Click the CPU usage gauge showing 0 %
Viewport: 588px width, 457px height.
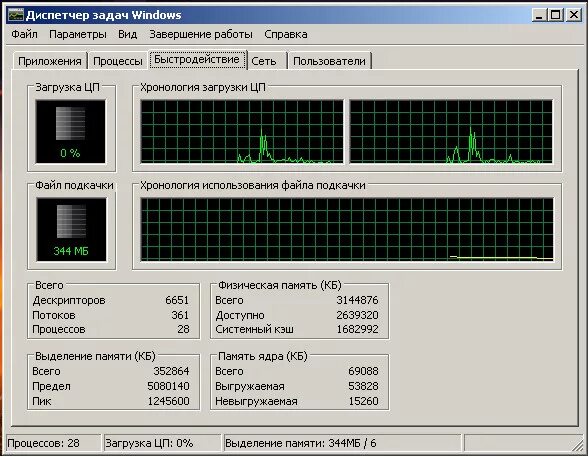click(70, 131)
